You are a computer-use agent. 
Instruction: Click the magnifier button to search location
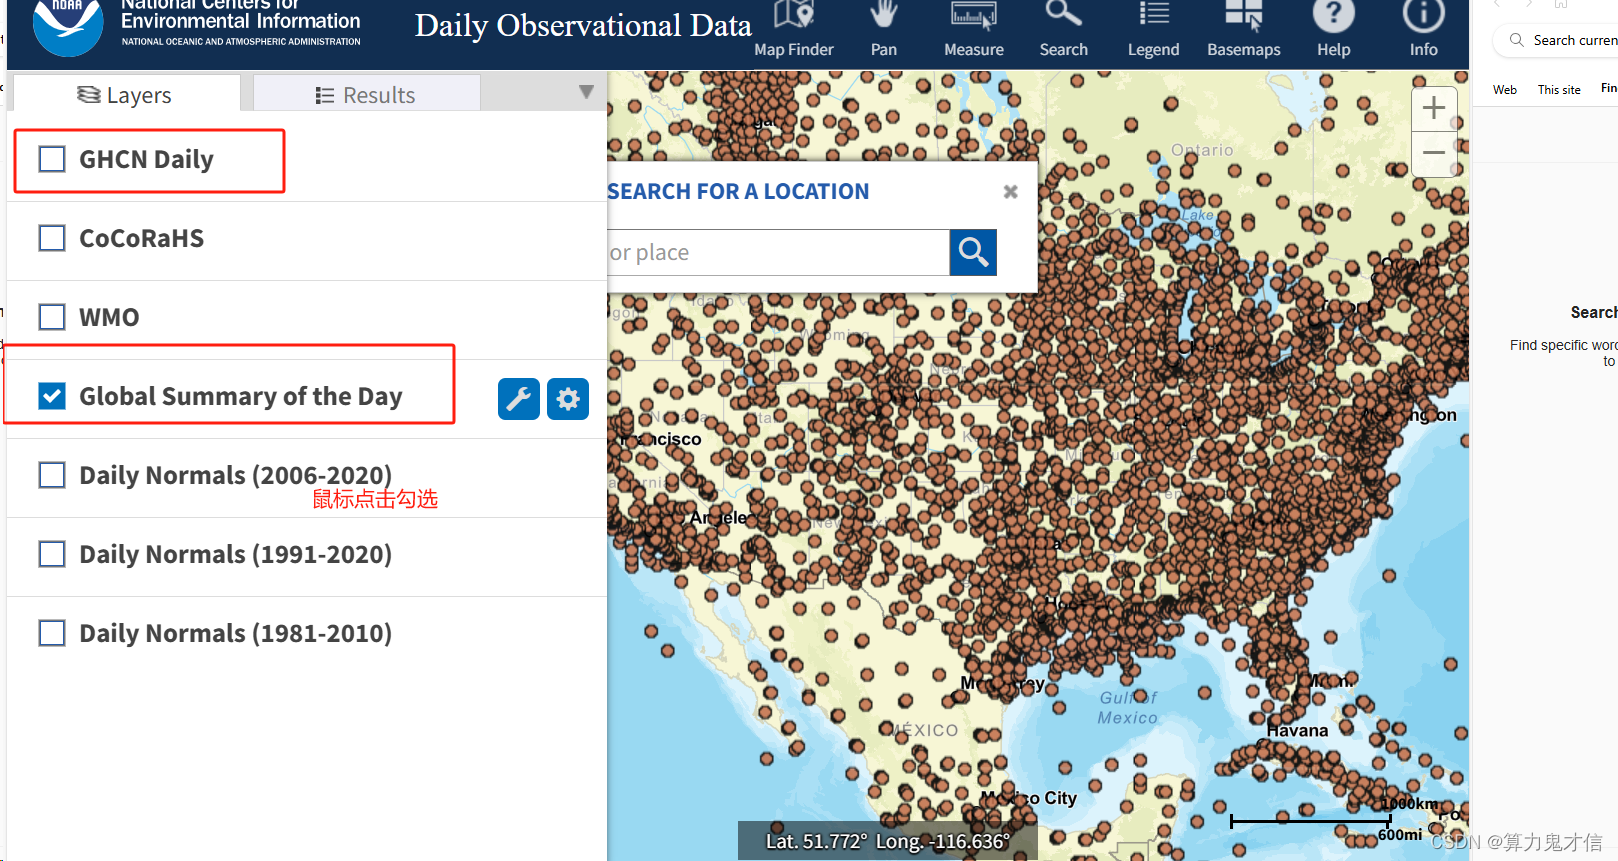pyautogui.click(x=973, y=252)
